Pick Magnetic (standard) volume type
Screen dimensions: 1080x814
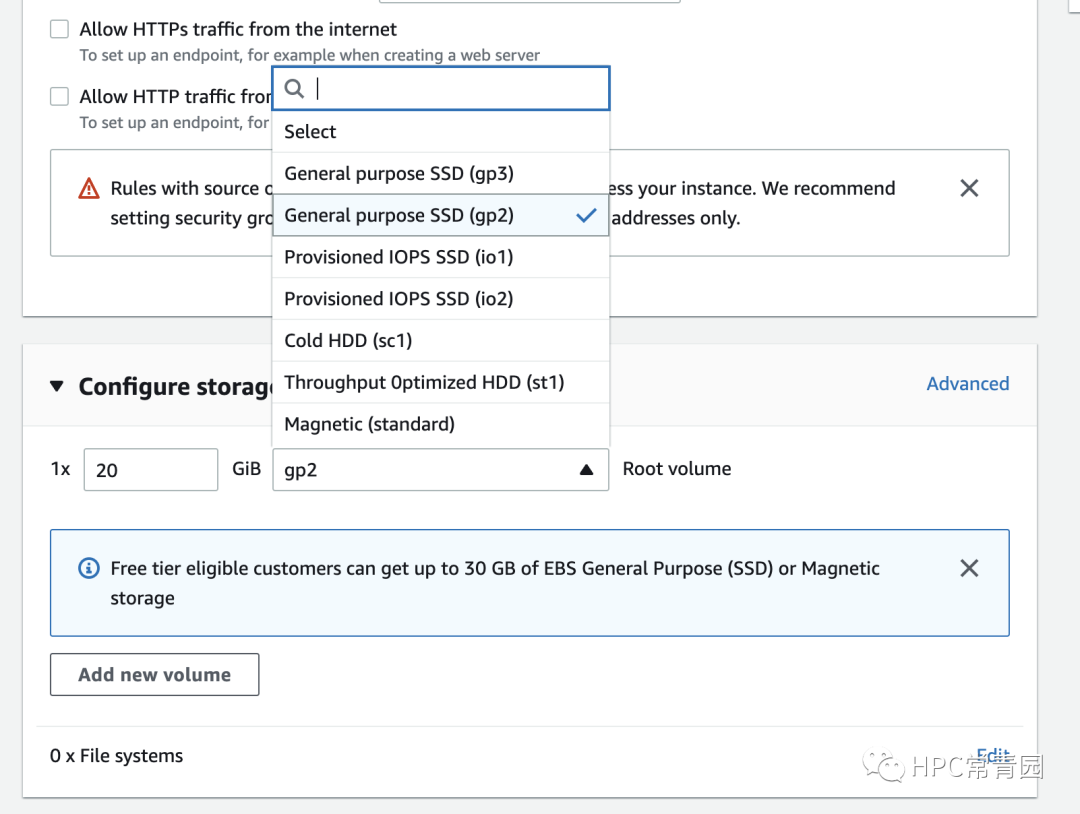click(369, 424)
